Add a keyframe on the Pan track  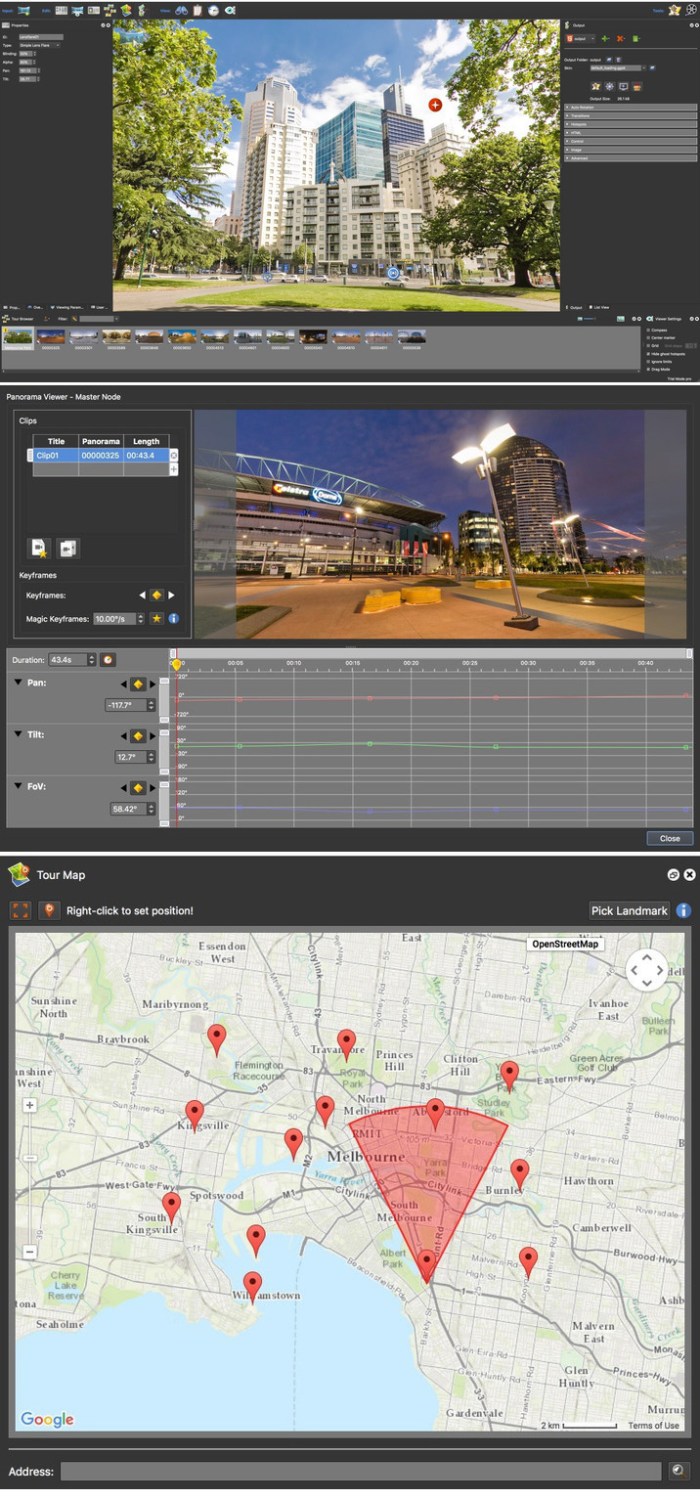pos(138,684)
